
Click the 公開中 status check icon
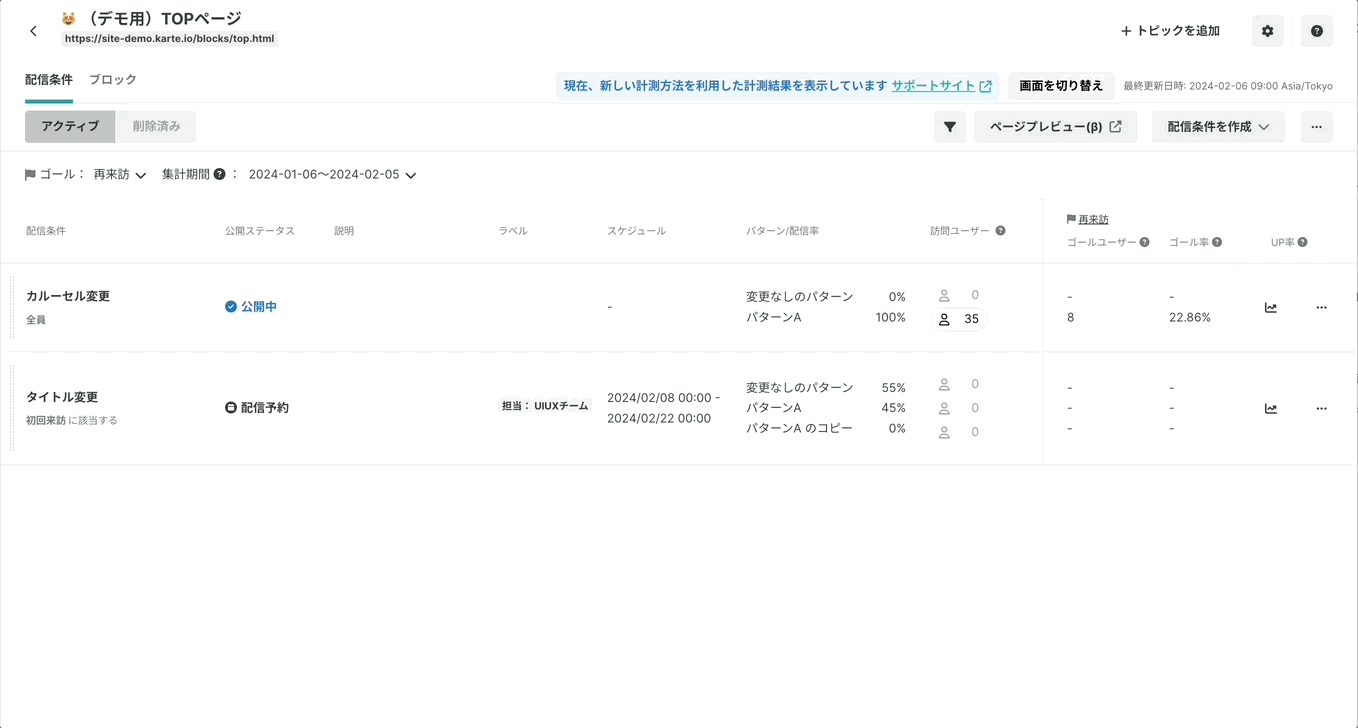click(231, 307)
